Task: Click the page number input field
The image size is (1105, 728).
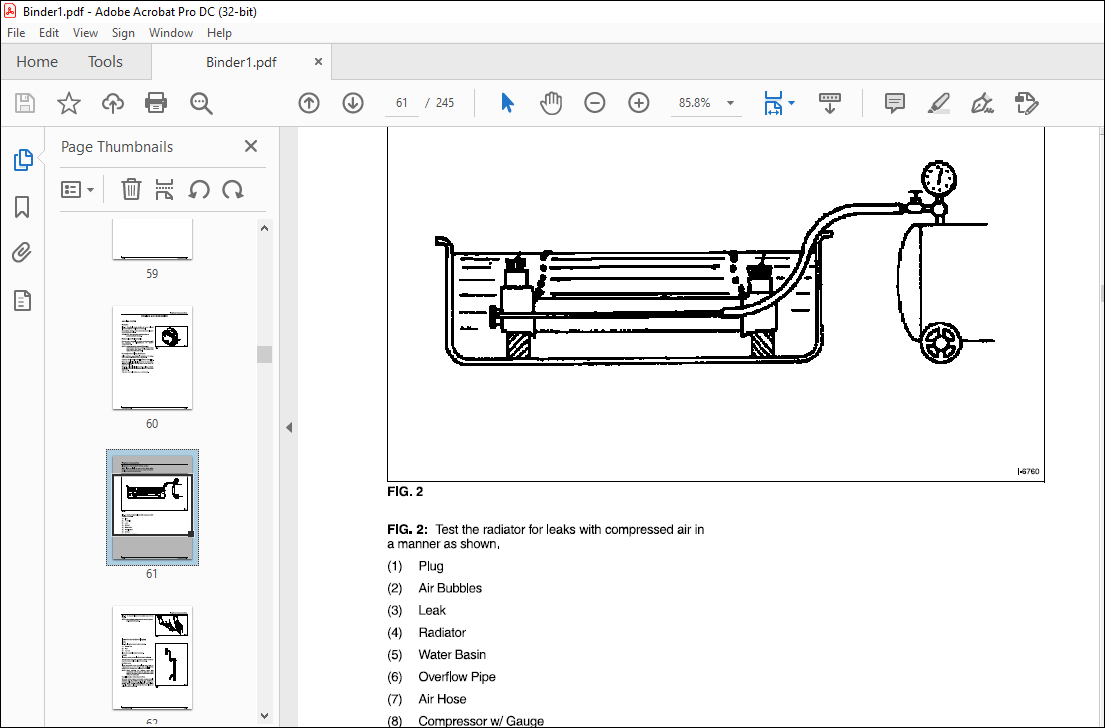Action: [x=402, y=103]
